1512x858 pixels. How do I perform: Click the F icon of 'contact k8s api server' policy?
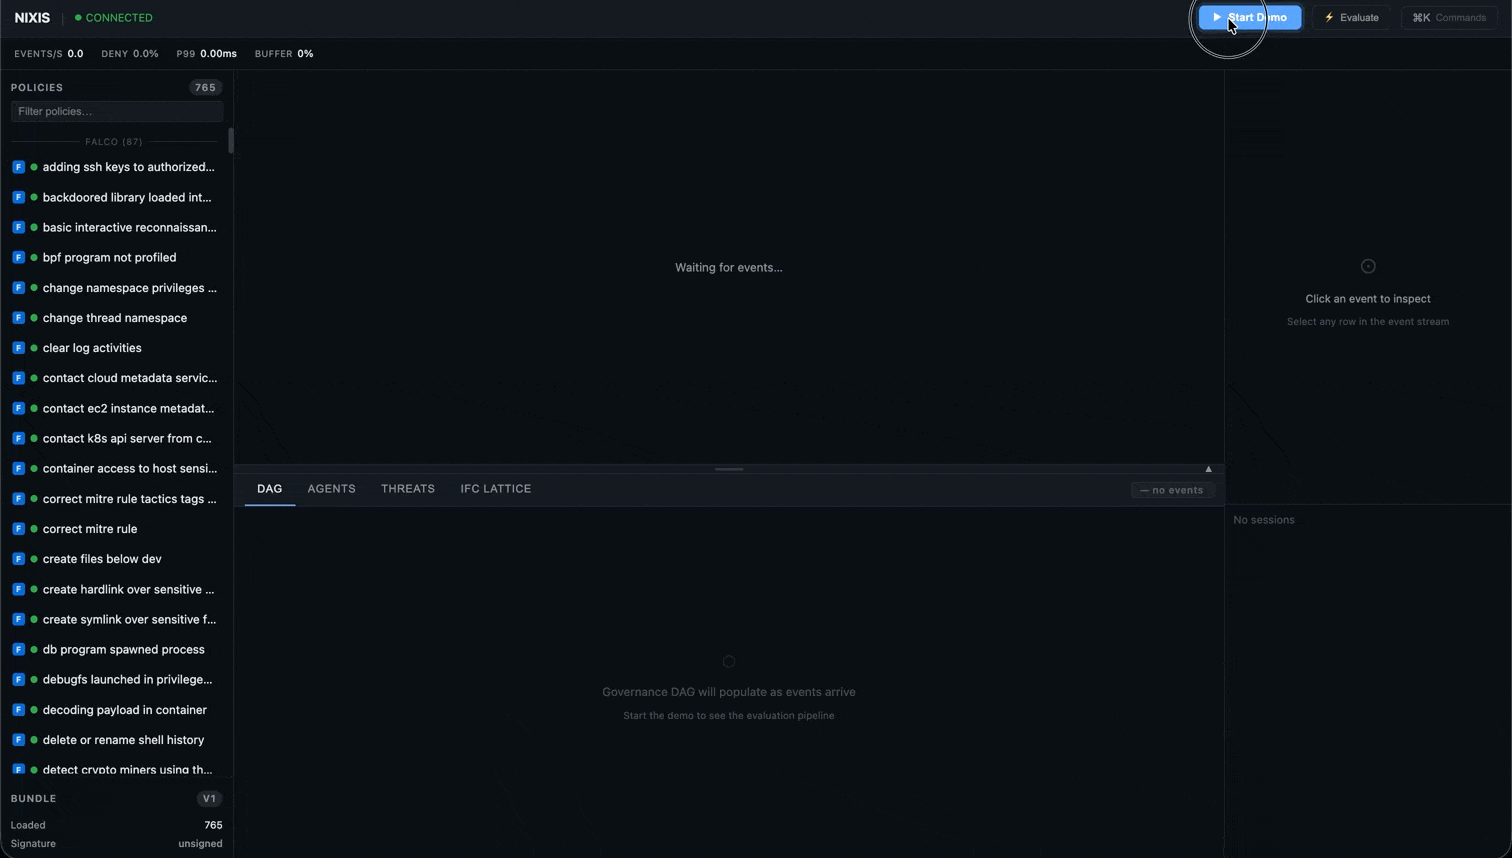18,438
